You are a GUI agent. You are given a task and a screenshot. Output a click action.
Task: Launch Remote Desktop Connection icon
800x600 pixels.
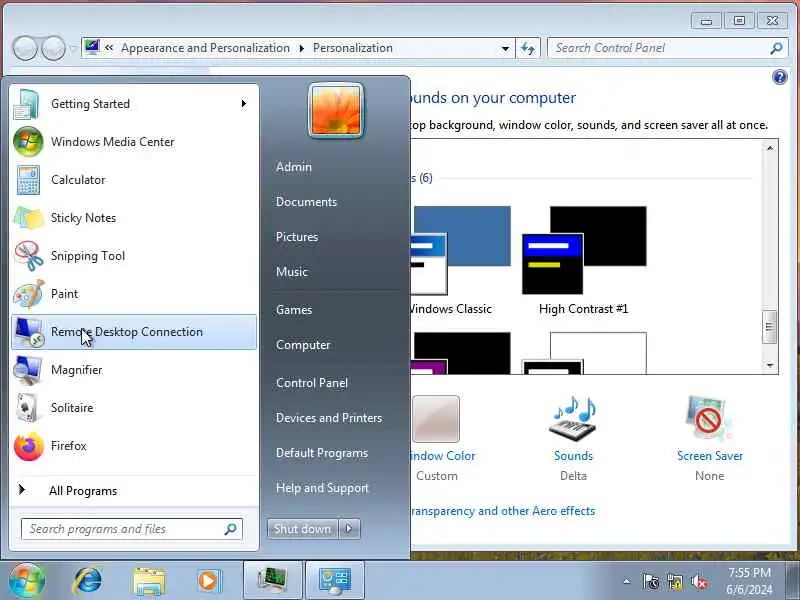coord(28,332)
